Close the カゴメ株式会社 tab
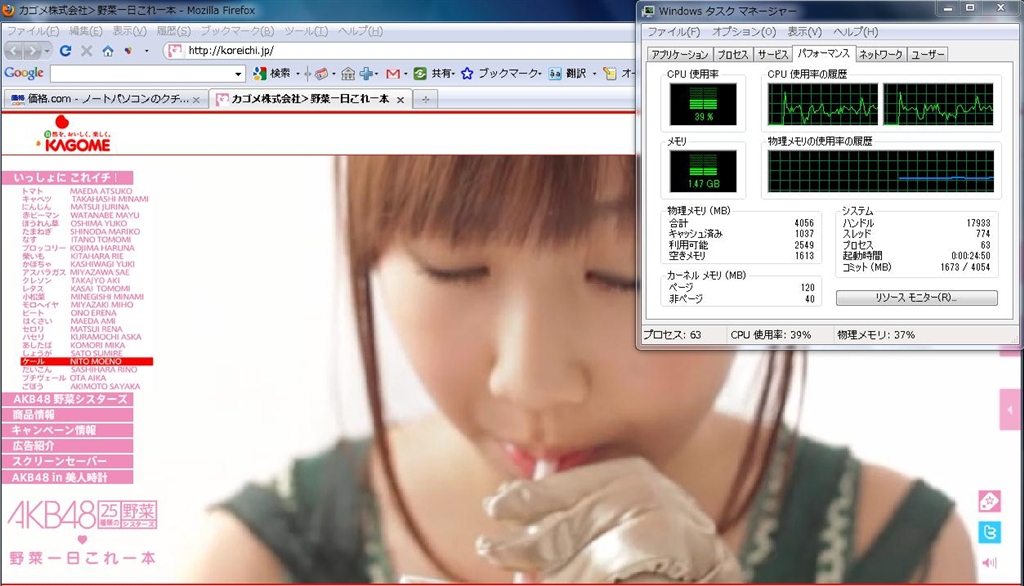Screen dimensions: 1024x586 click(x=400, y=100)
